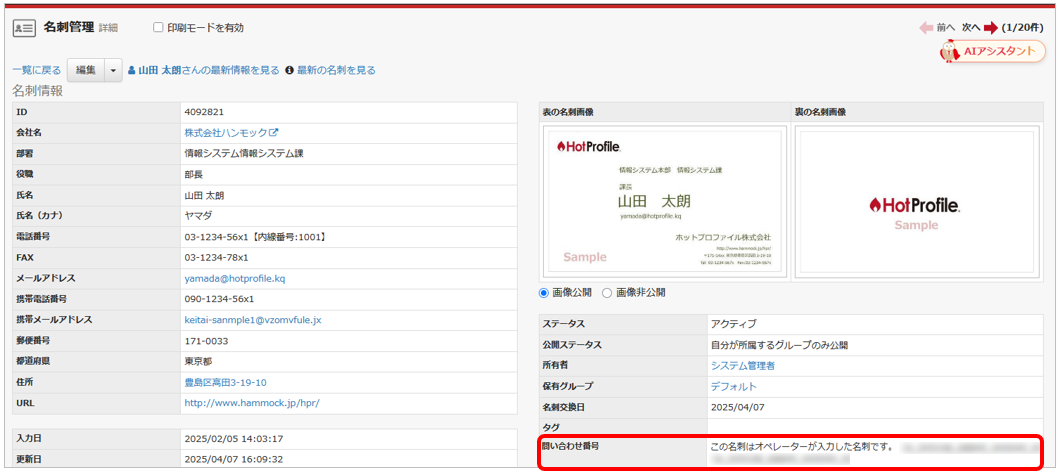The width and height of the screenshot is (1060, 475).
Task: Click the red next arrow beside 次へ
Action: click(x=991, y=28)
